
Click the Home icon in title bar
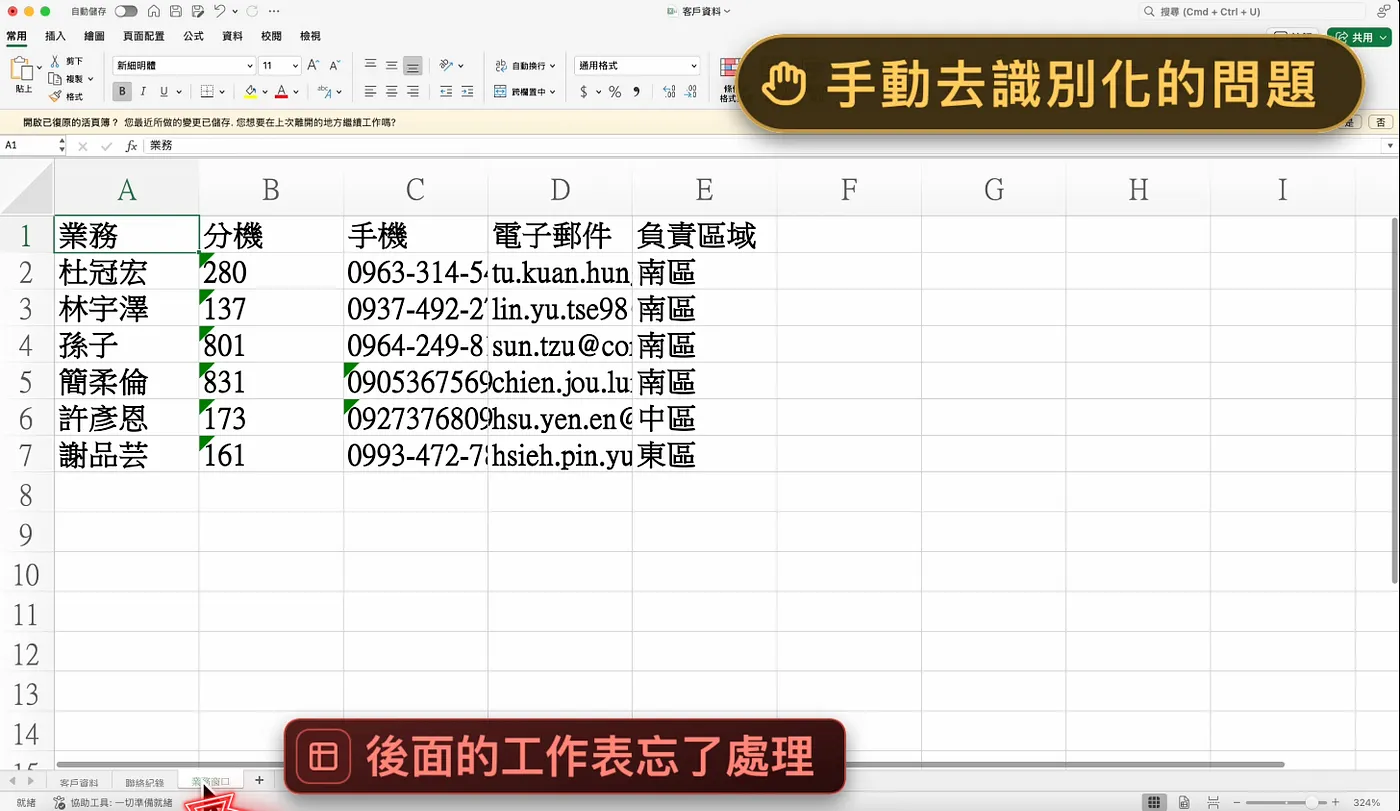(153, 11)
